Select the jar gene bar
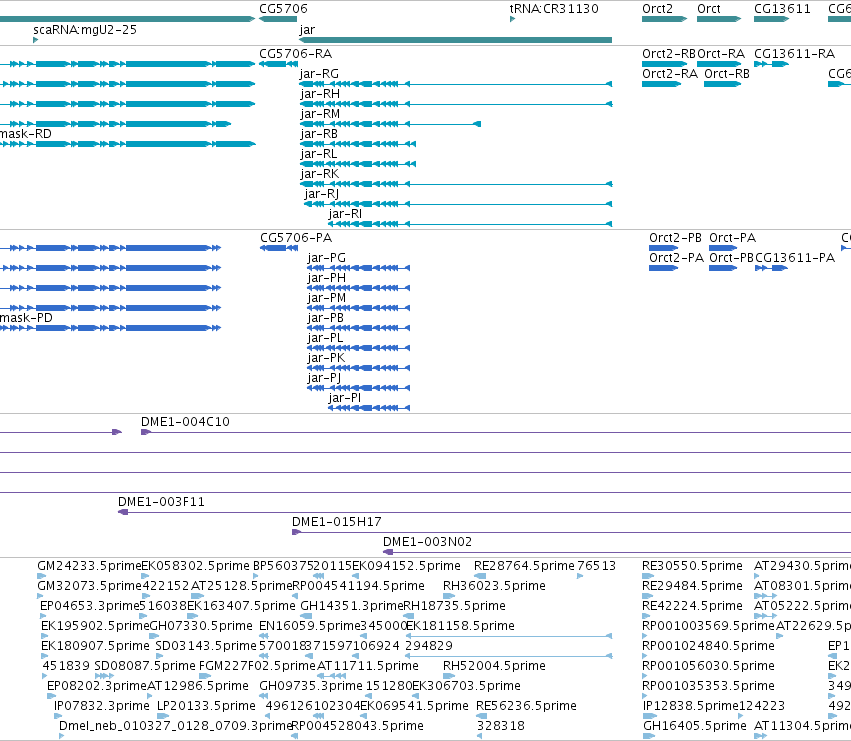 coord(455,40)
